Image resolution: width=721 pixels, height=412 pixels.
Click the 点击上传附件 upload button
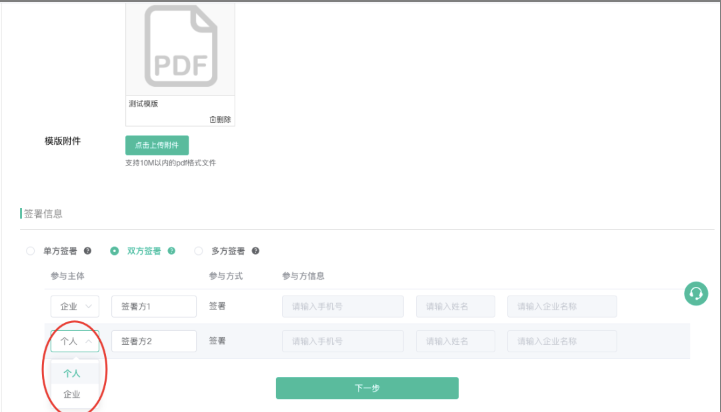[x=156, y=145]
